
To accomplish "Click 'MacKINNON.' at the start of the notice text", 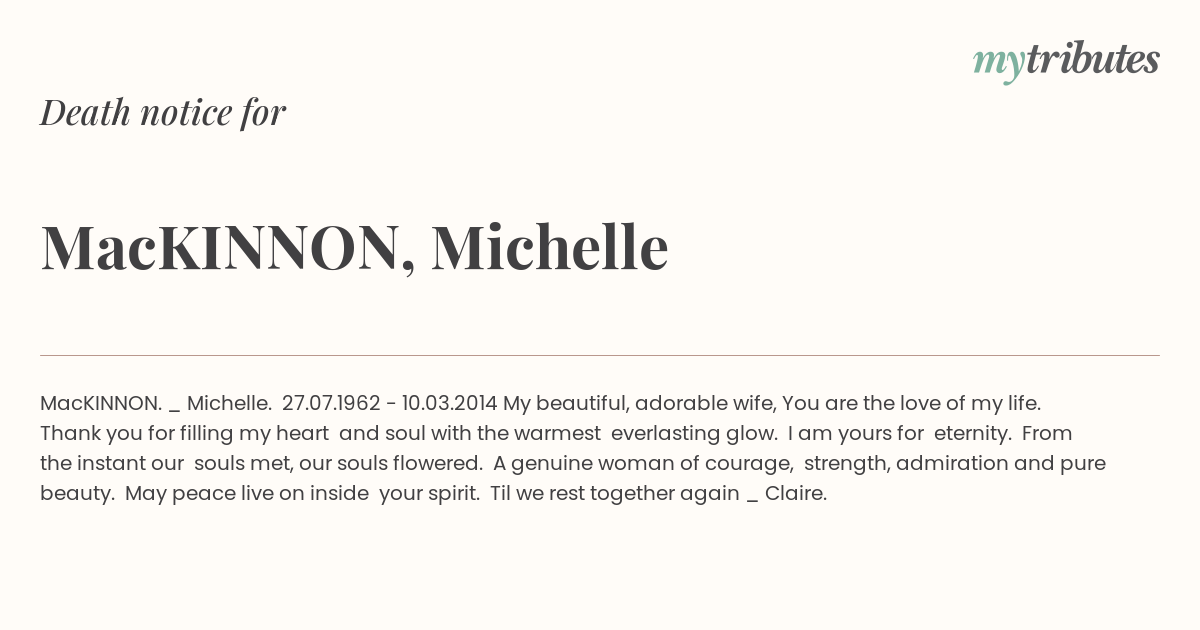I will pyautogui.click(x=101, y=403).
